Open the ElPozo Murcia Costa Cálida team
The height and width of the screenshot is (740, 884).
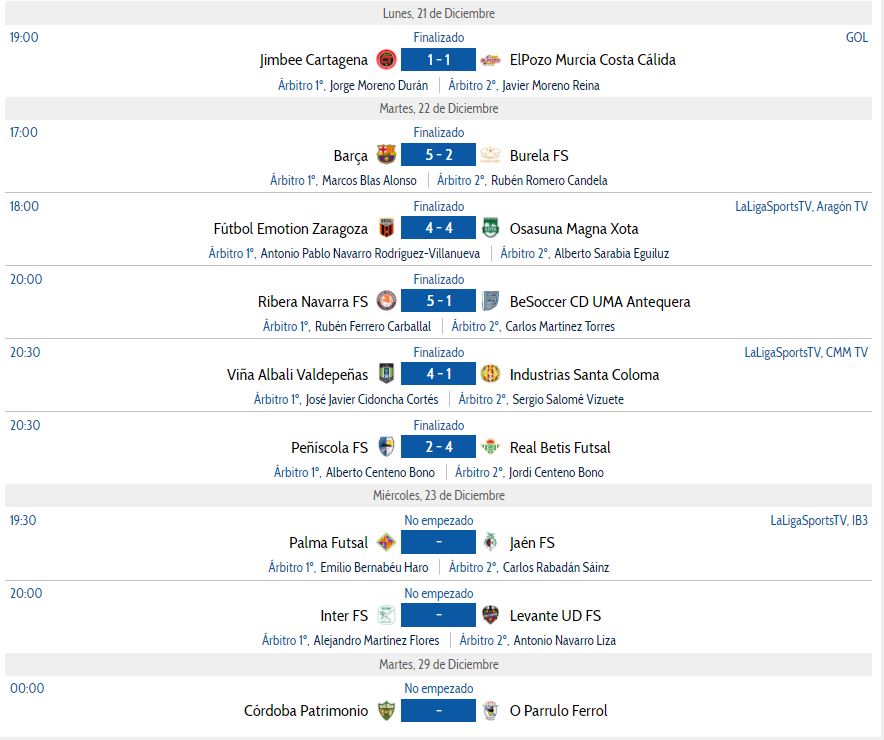click(x=592, y=60)
